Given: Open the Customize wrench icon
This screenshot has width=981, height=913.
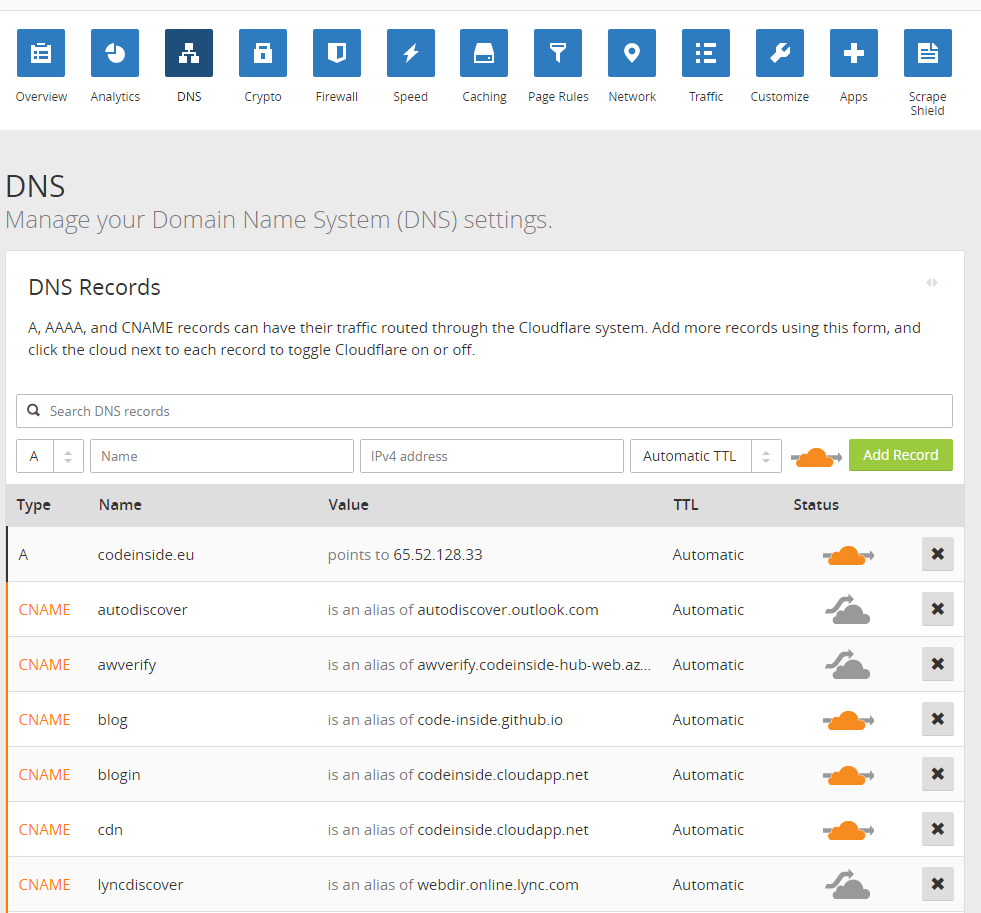Looking at the screenshot, I should point(780,53).
